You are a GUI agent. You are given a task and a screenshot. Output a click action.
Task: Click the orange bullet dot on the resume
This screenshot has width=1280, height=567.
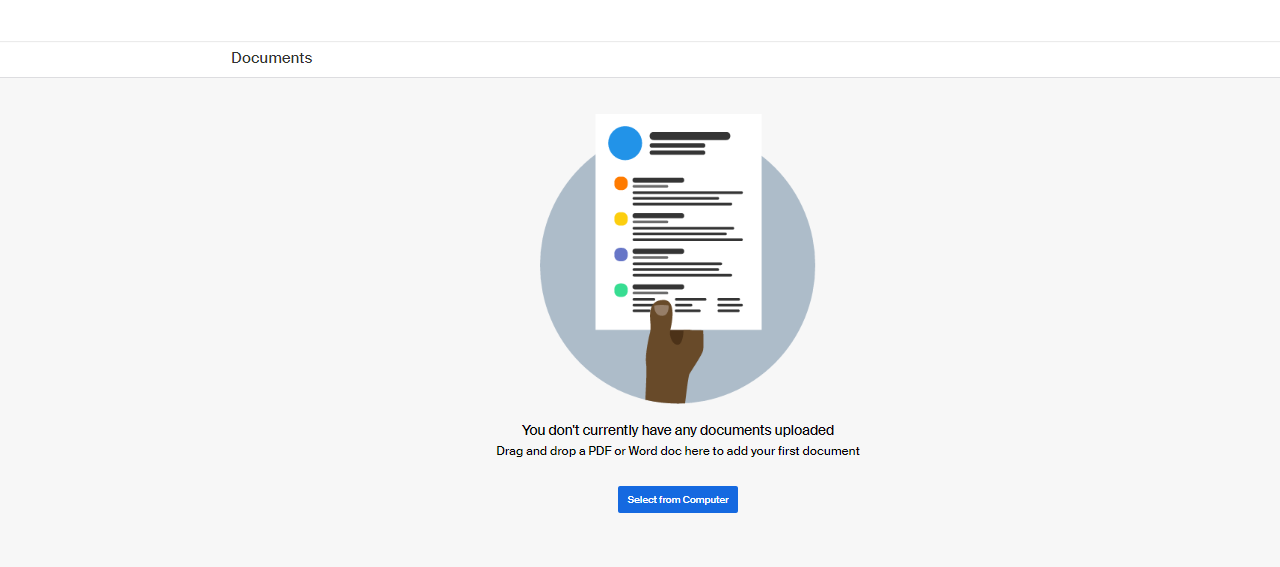(x=621, y=183)
